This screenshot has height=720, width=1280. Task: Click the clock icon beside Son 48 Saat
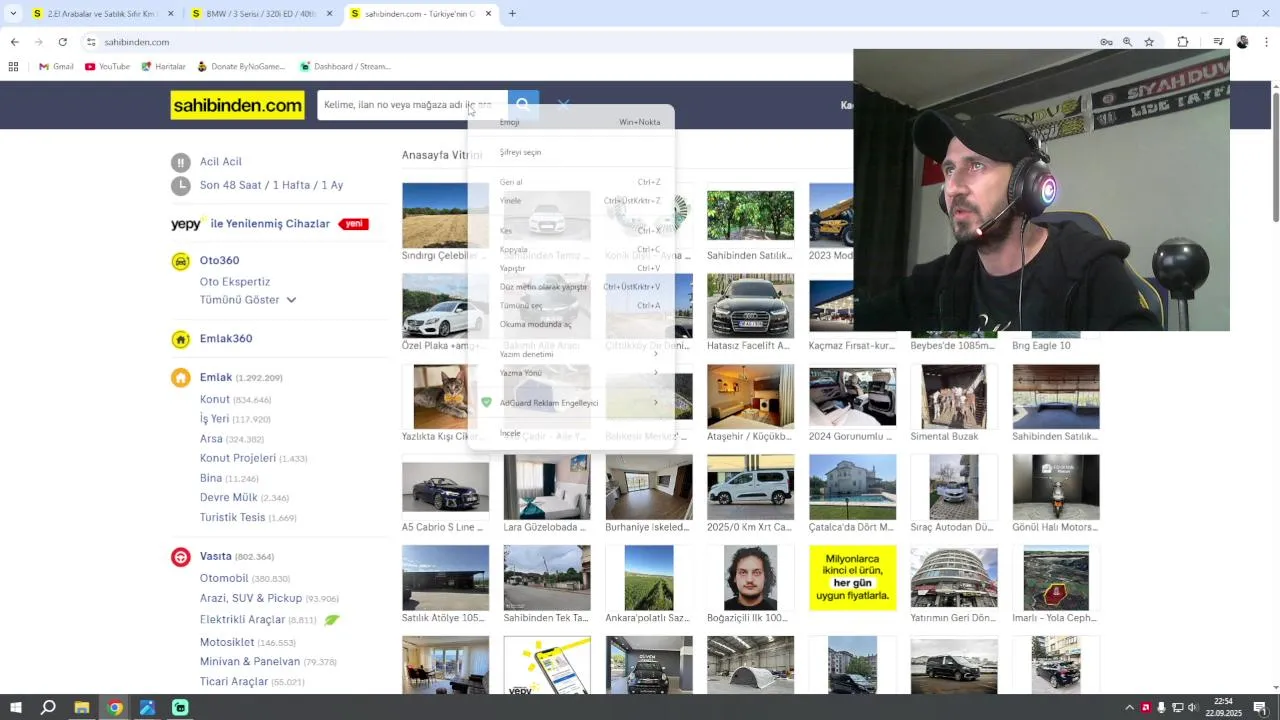click(180, 185)
